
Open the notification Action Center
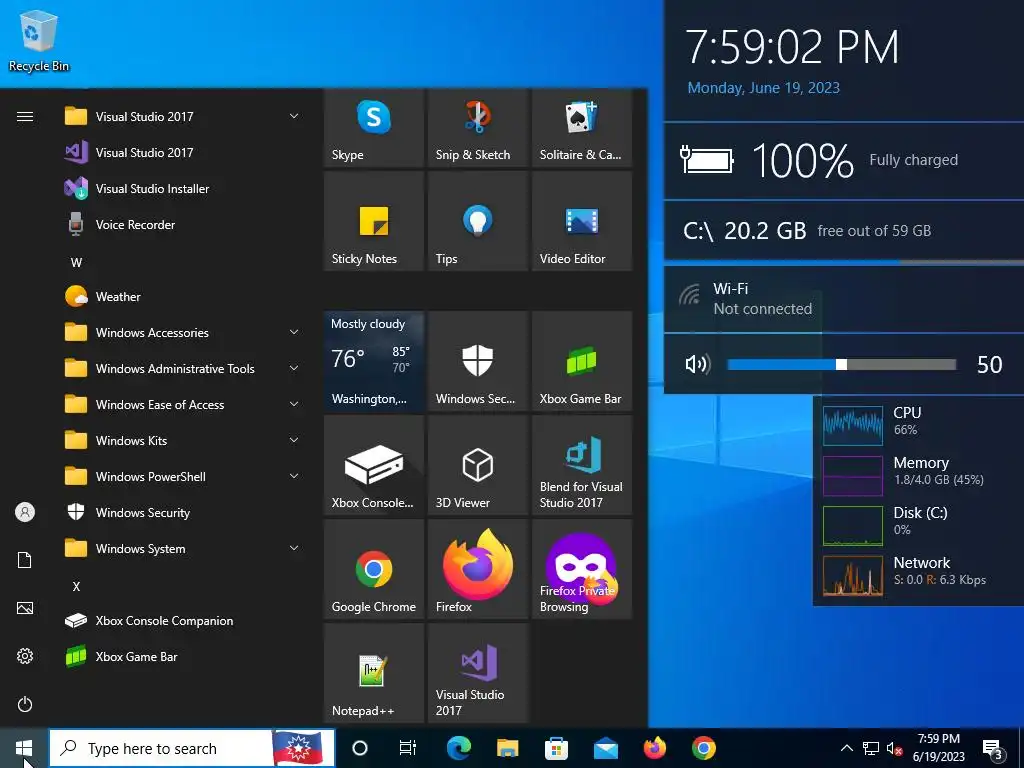pos(993,748)
